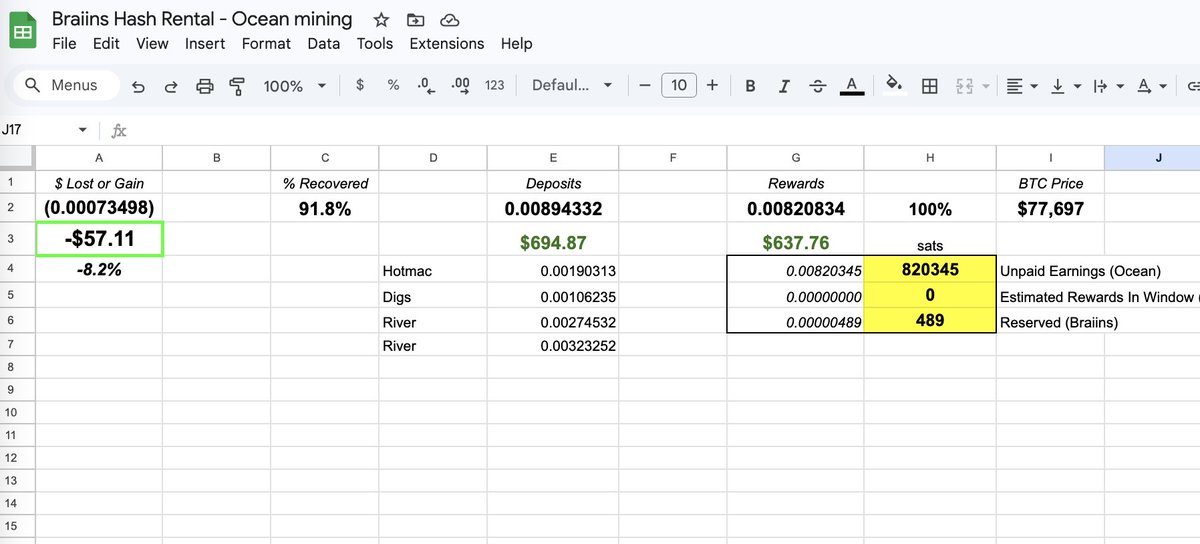Select the yellow 820345 sats cell
The image size is (1200, 544).
[x=930, y=270]
